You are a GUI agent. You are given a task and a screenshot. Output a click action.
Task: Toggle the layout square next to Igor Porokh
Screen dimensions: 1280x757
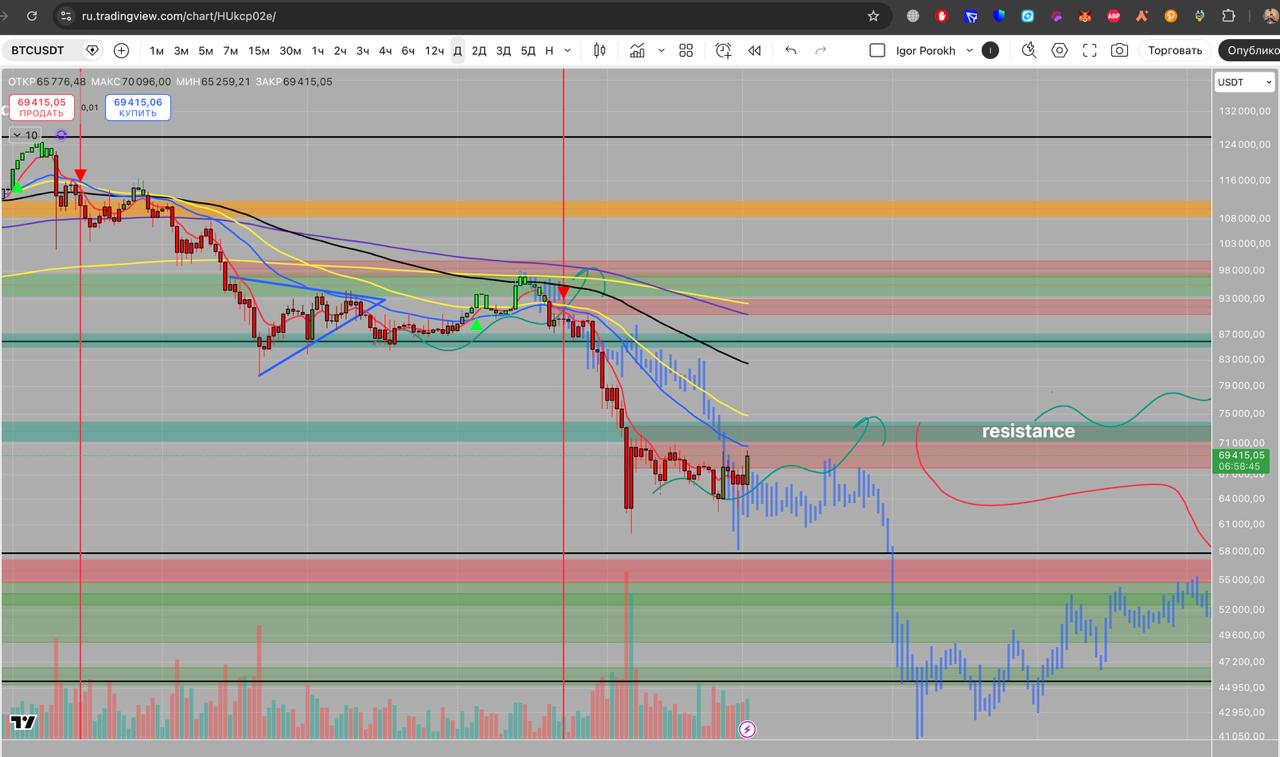point(877,51)
